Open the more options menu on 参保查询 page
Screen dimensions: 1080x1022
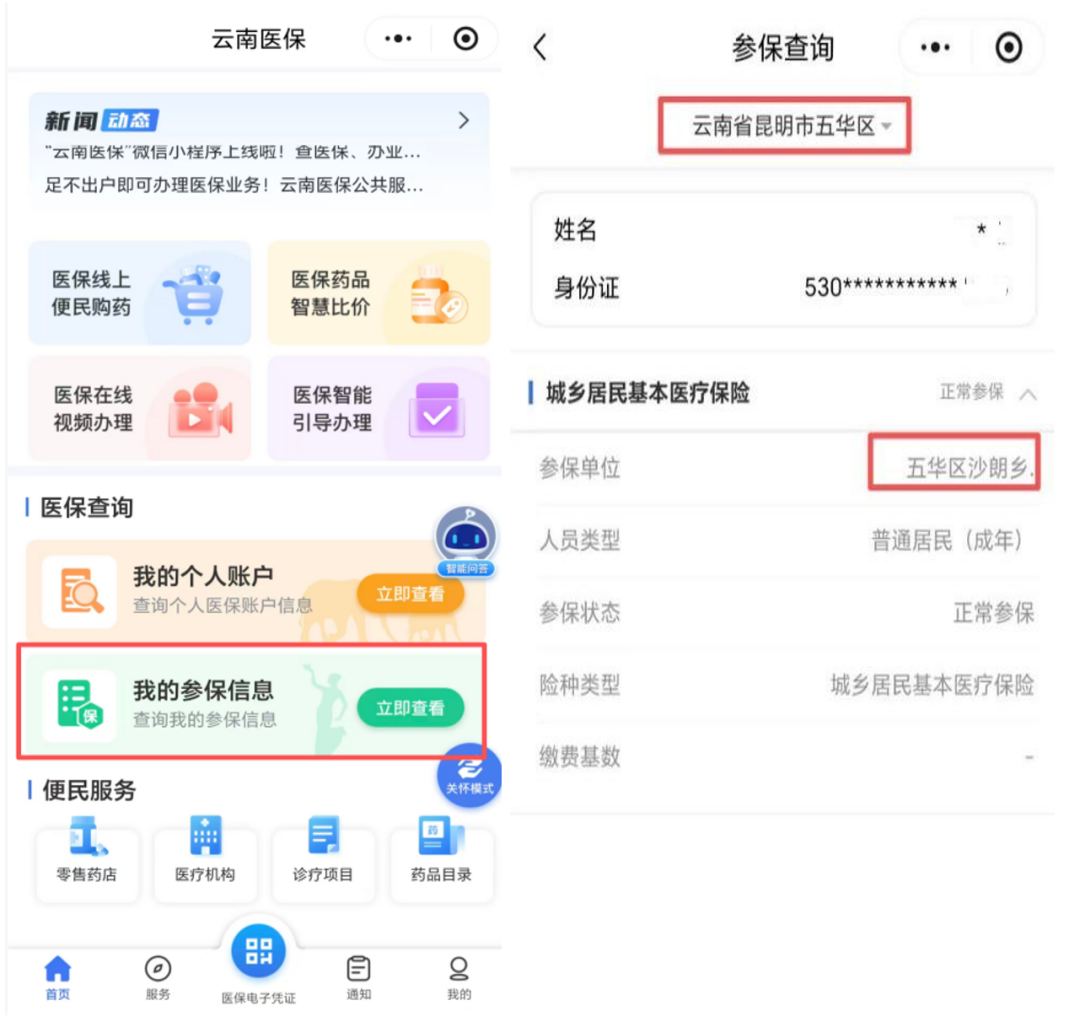pos(933,46)
